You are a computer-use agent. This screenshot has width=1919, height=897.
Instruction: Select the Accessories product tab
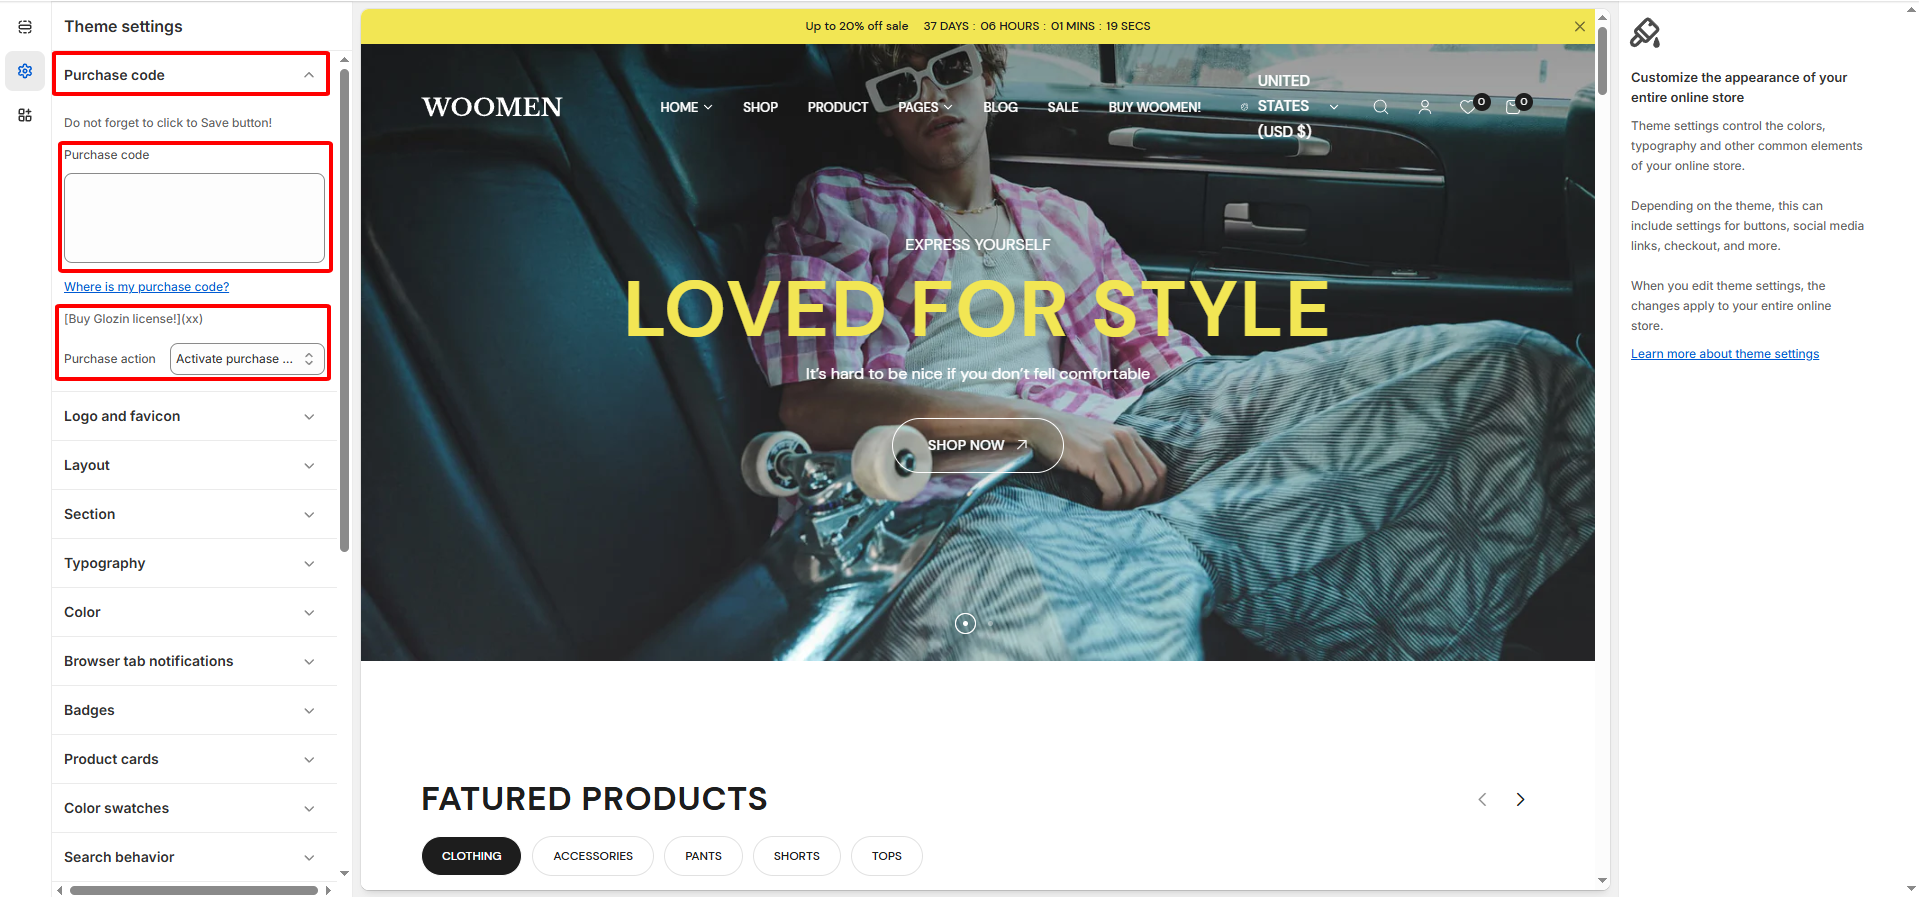(593, 856)
